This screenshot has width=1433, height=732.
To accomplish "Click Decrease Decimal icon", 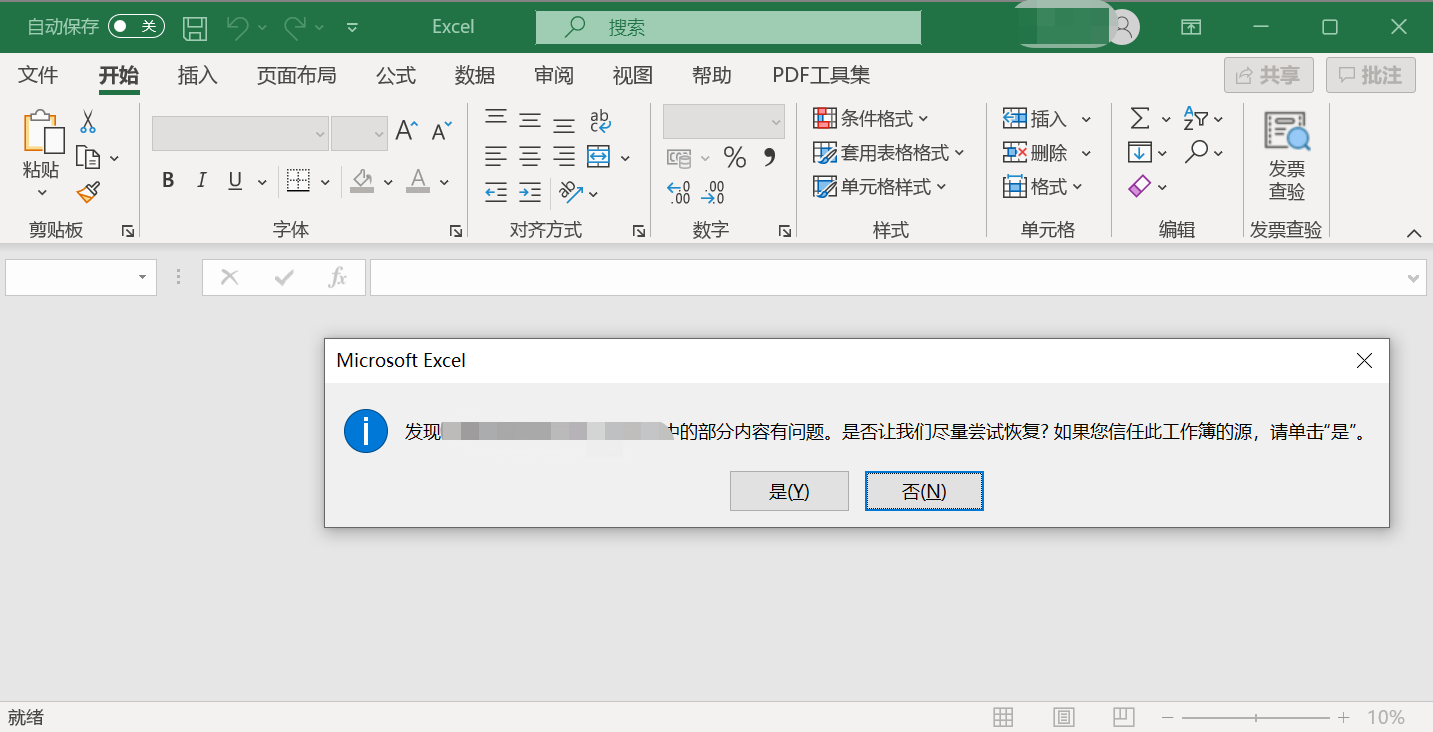I will point(713,192).
